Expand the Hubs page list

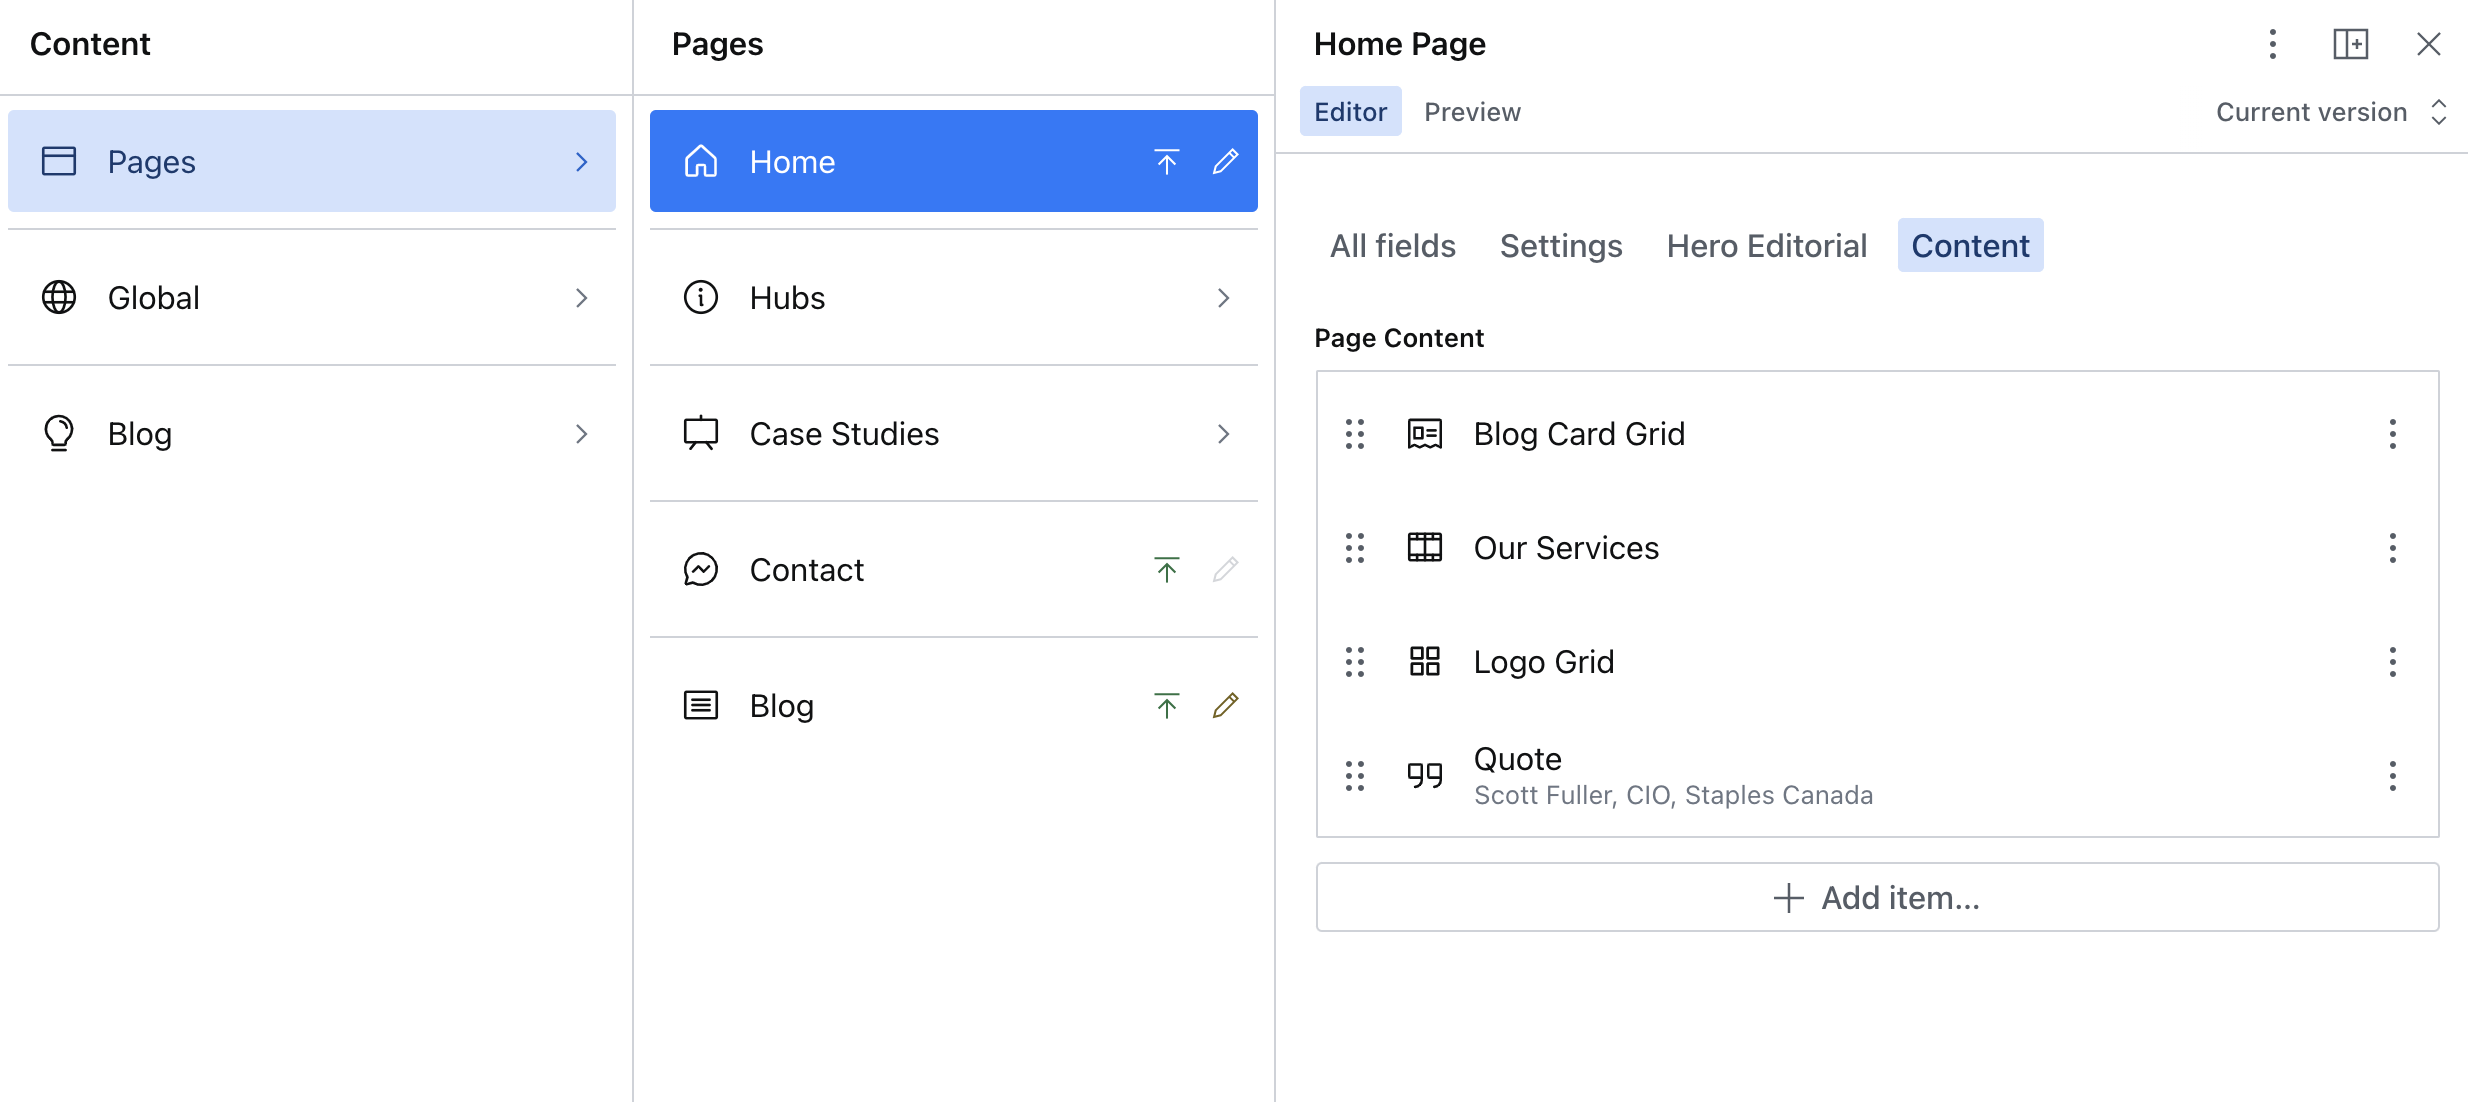click(1223, 298)
